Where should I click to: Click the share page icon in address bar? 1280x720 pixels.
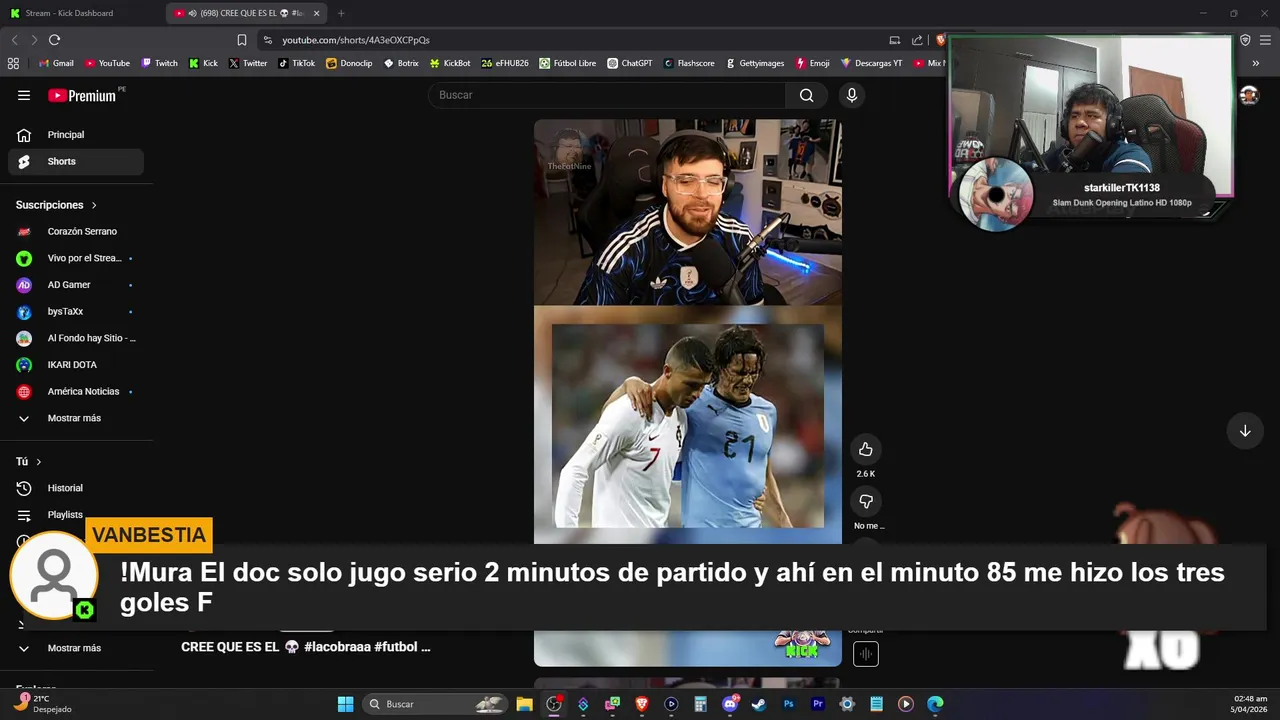click(x=917, y=40)
